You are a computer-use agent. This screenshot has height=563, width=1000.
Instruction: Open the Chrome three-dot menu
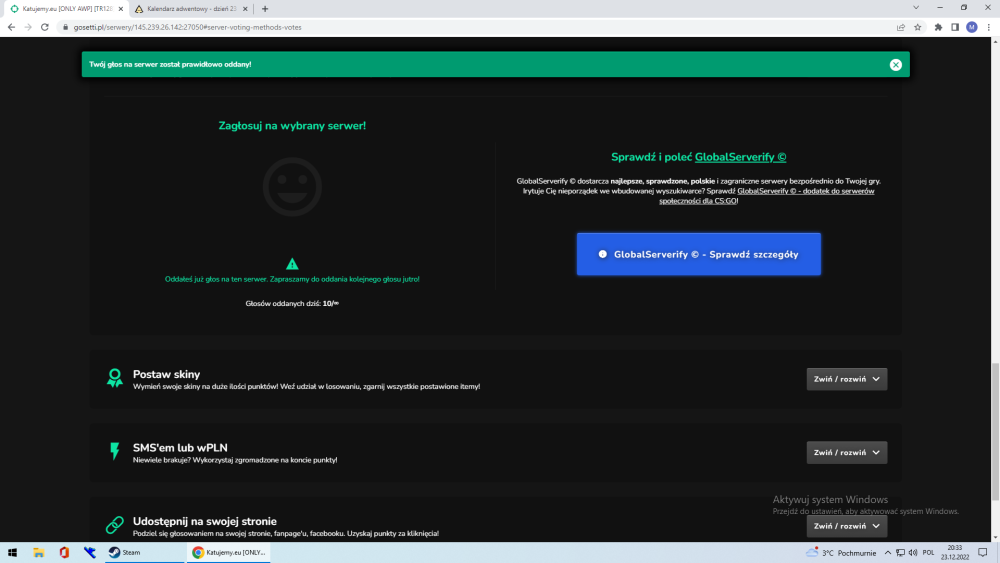tap(989, 27)
